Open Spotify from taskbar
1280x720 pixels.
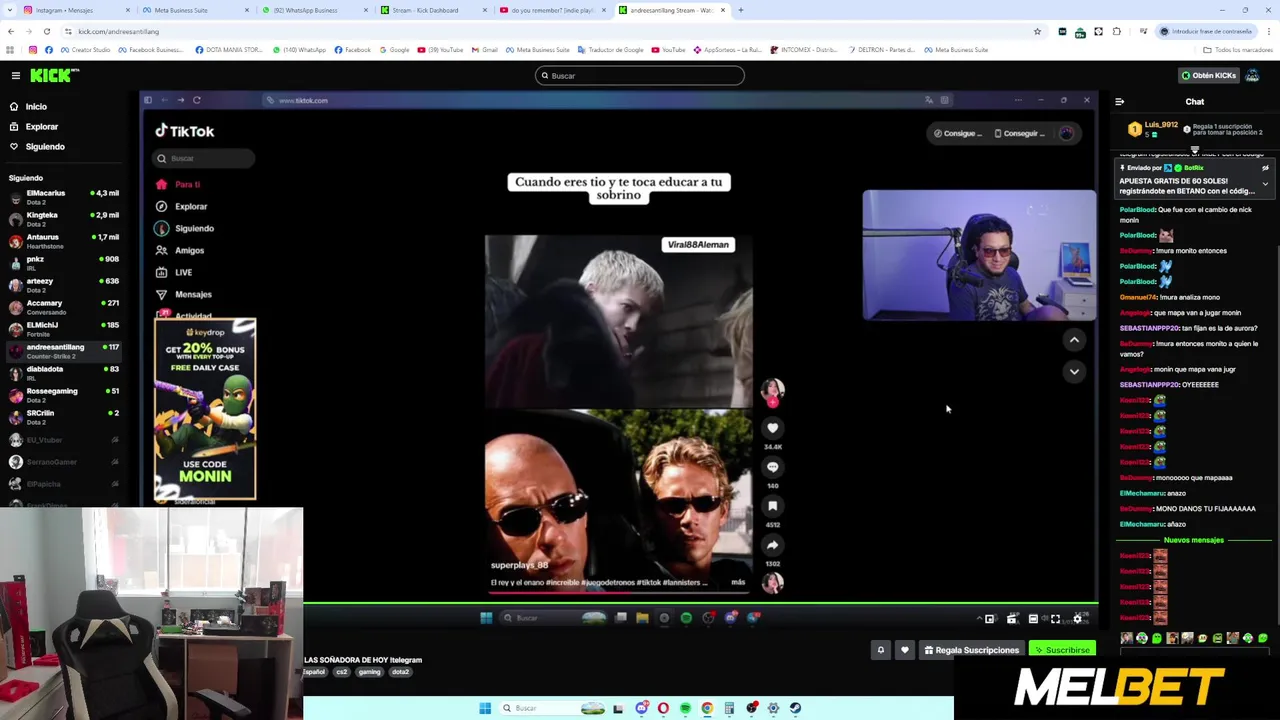point(685,708)
